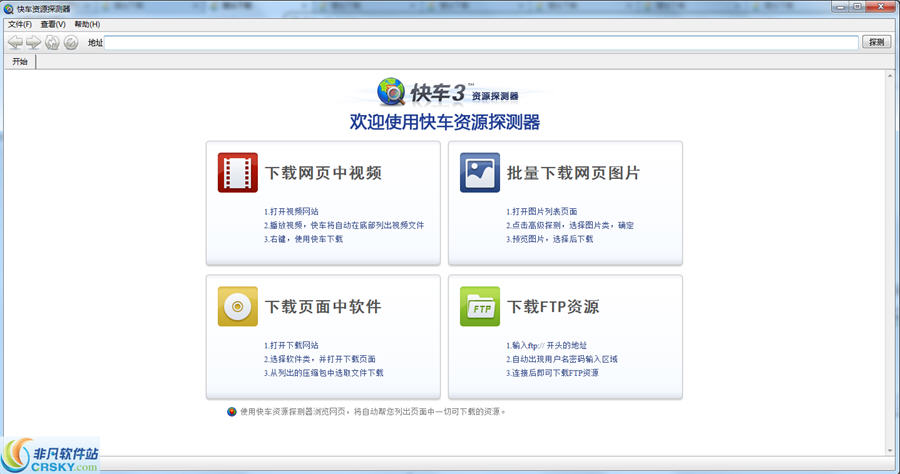Click the text 3.从列出的压缩包中选取文件下载
Screen dimensions: 900x474
pyautogui.click(x=324, y=372)
